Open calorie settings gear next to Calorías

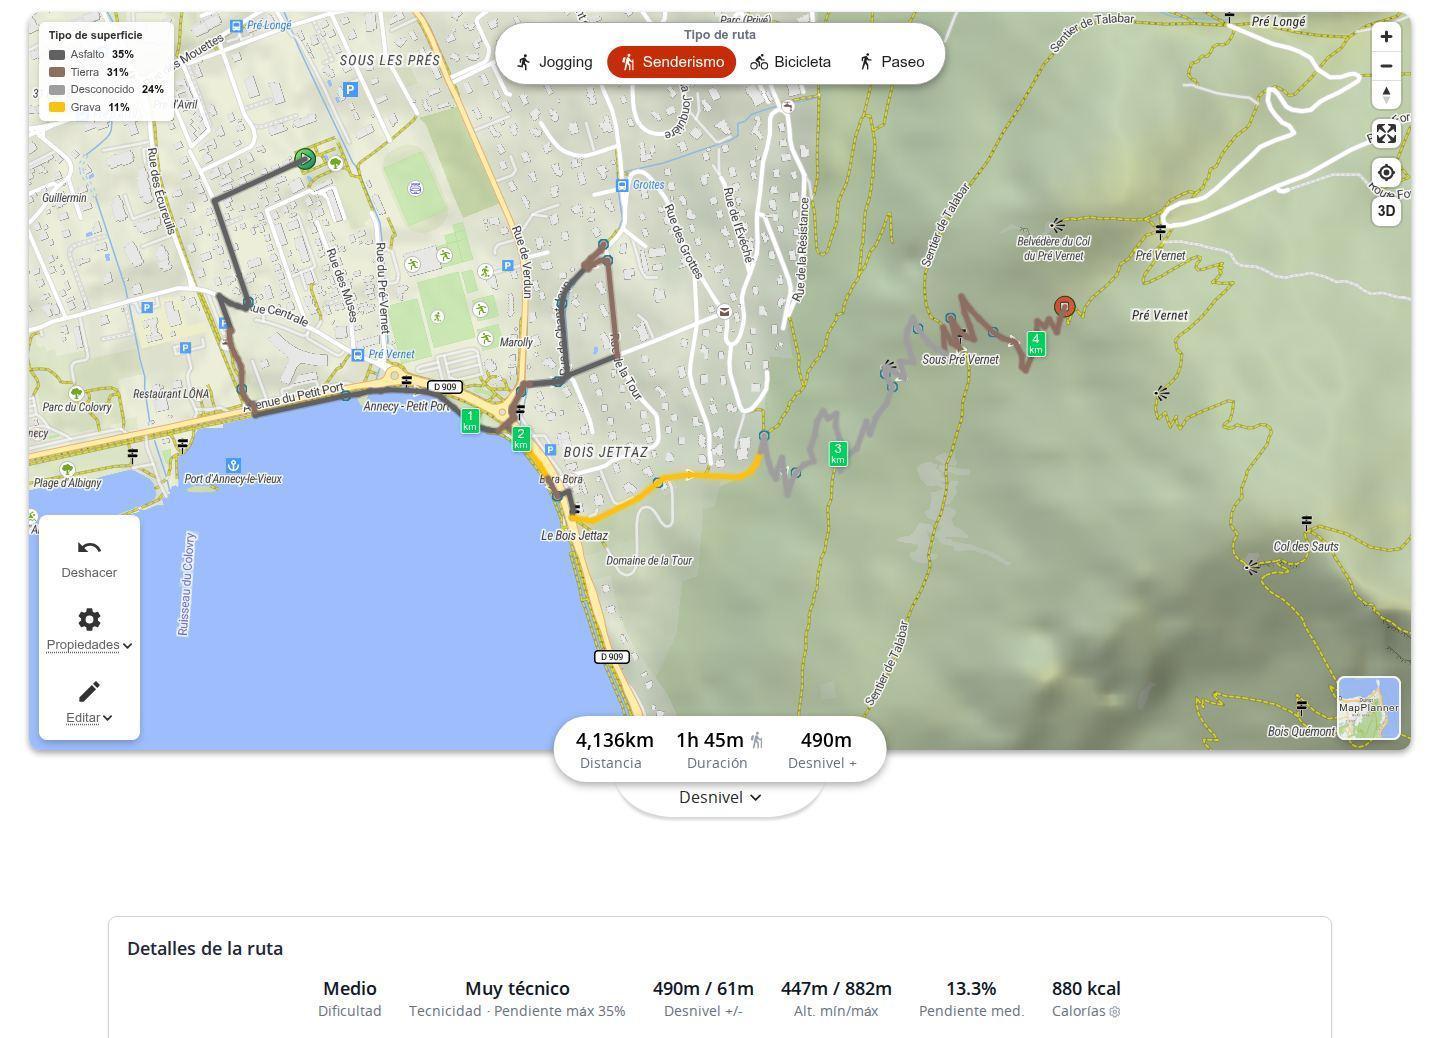click(x=1115, y=1011)
